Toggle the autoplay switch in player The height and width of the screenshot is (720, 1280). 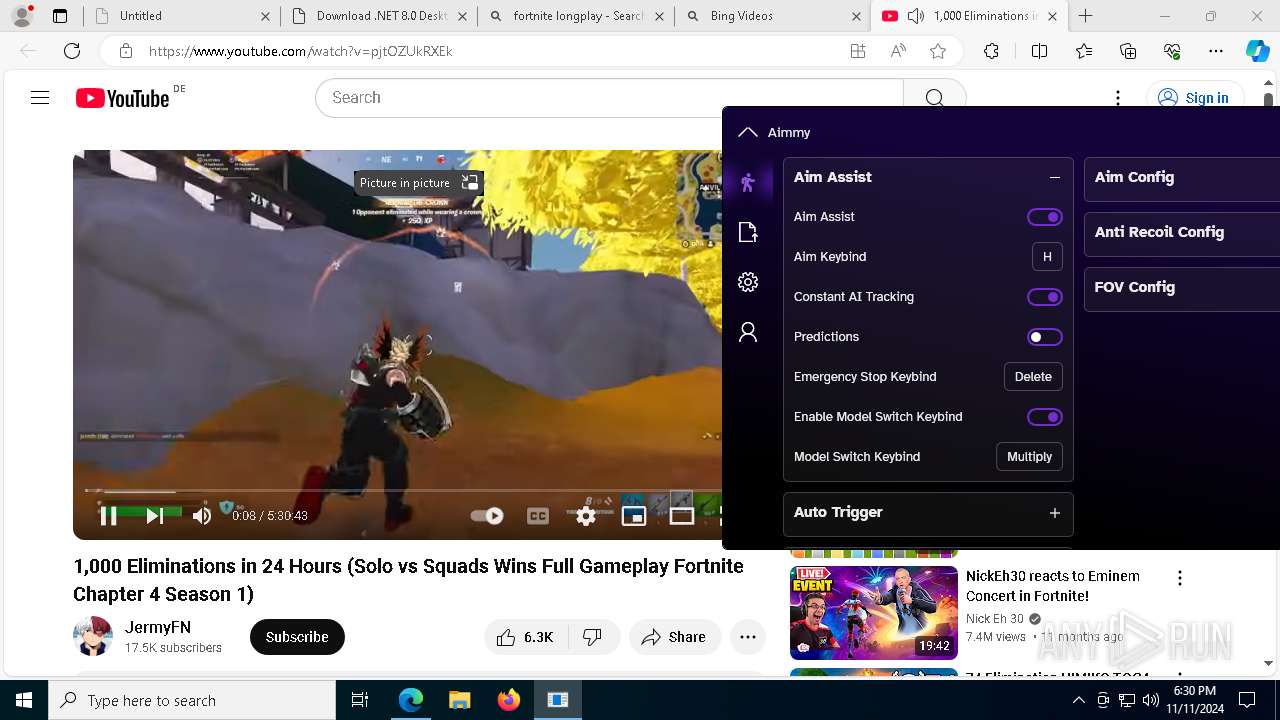[487, 516]
